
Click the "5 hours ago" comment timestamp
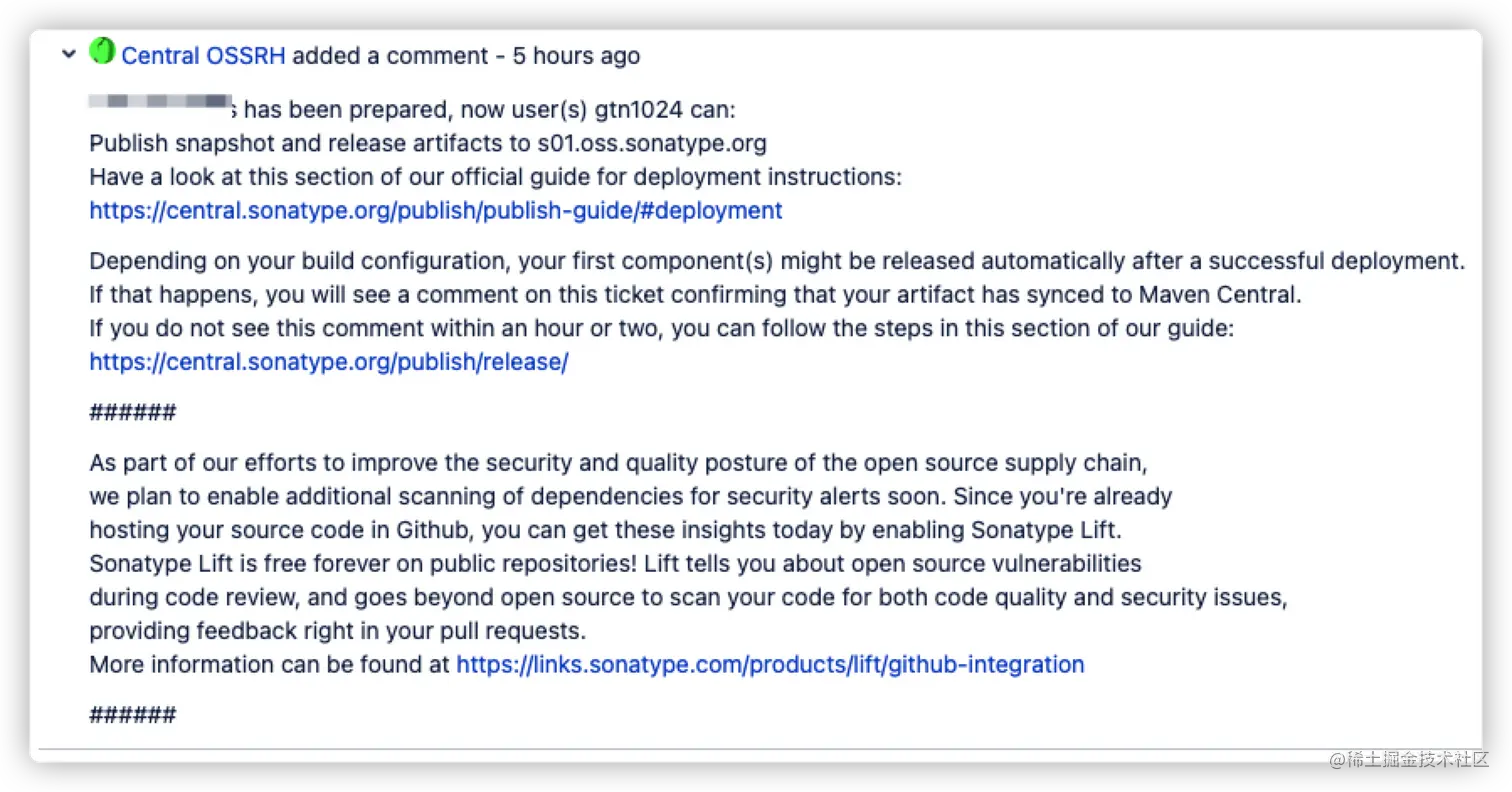click(x=576, y=56)
